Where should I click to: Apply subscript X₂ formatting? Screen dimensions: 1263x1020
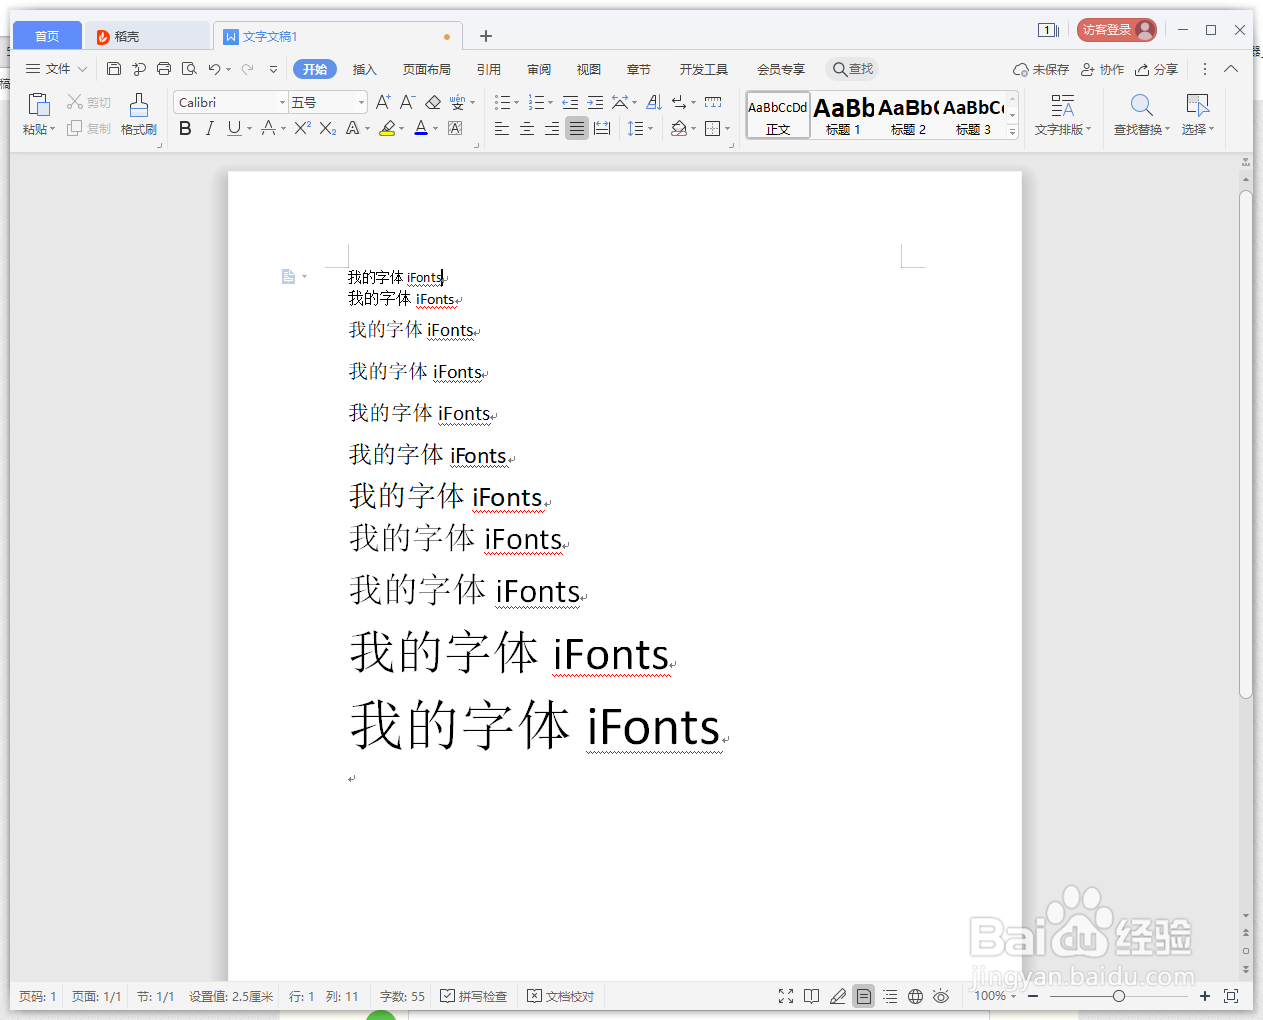pos(327,128)
